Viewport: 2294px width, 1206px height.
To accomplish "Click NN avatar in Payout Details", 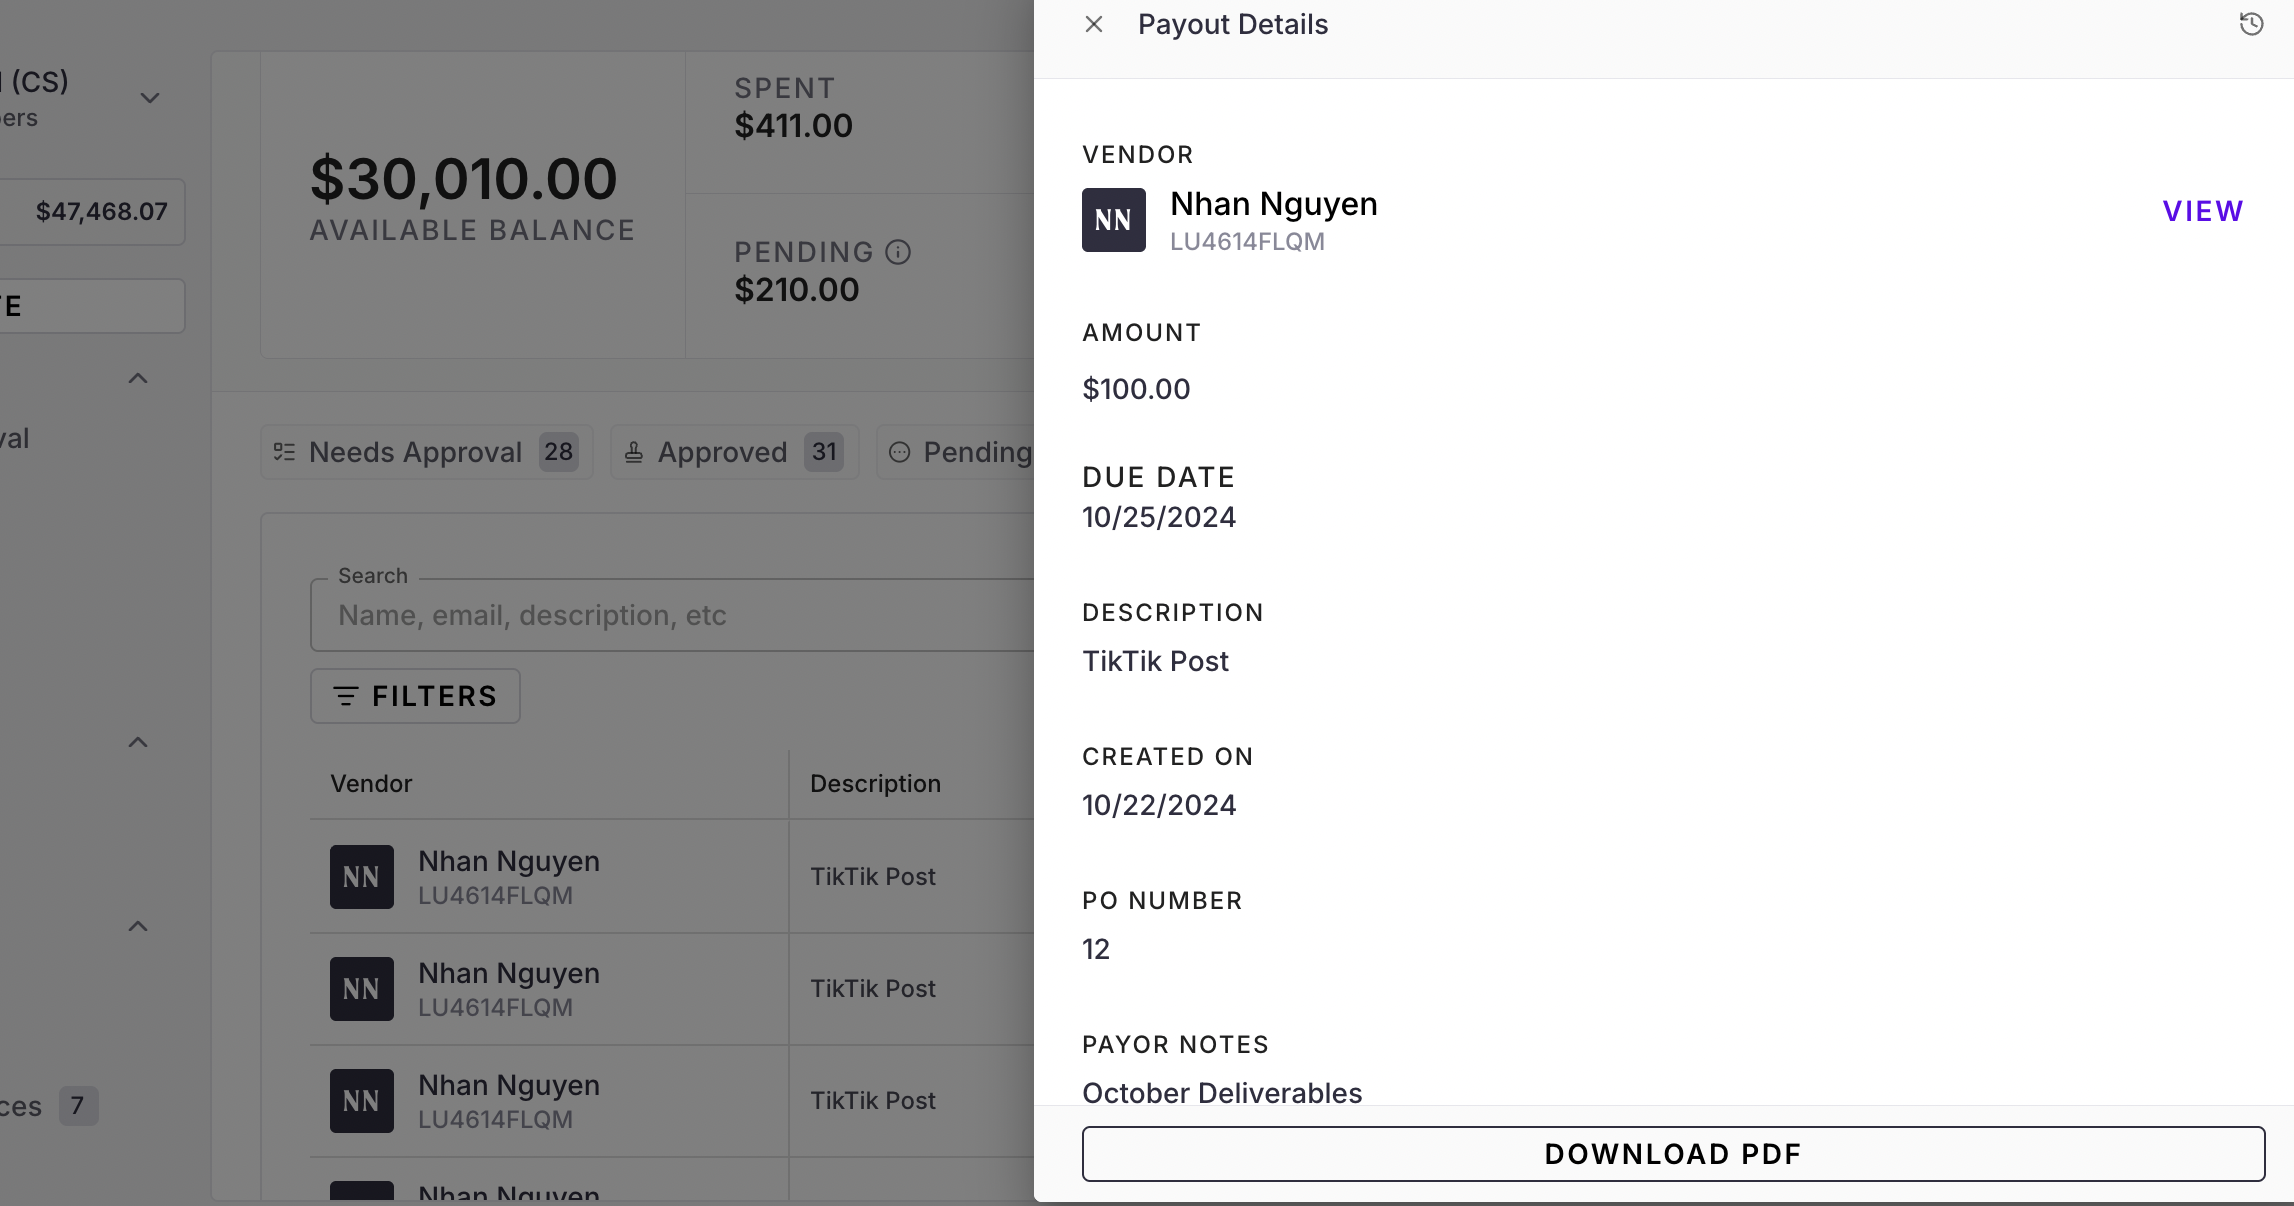I will pos(1113,220).
